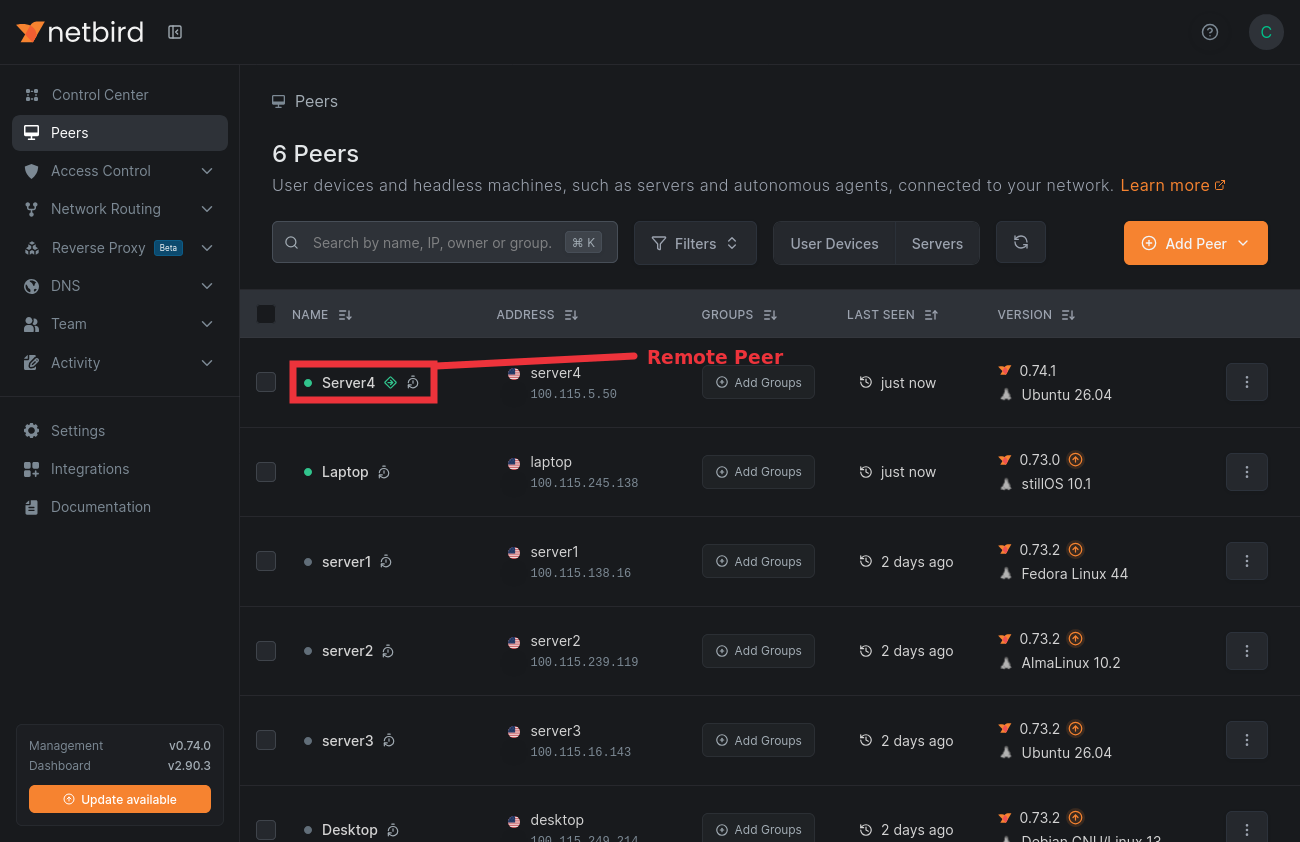Click the session expiration icon beside server3

(x=389, y=740)
